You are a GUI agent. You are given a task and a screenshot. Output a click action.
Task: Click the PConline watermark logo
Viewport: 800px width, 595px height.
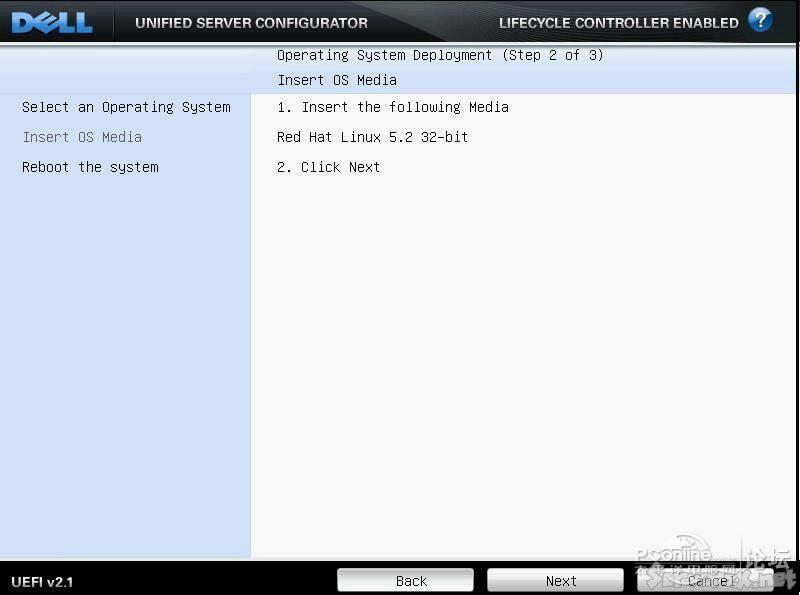675,555
